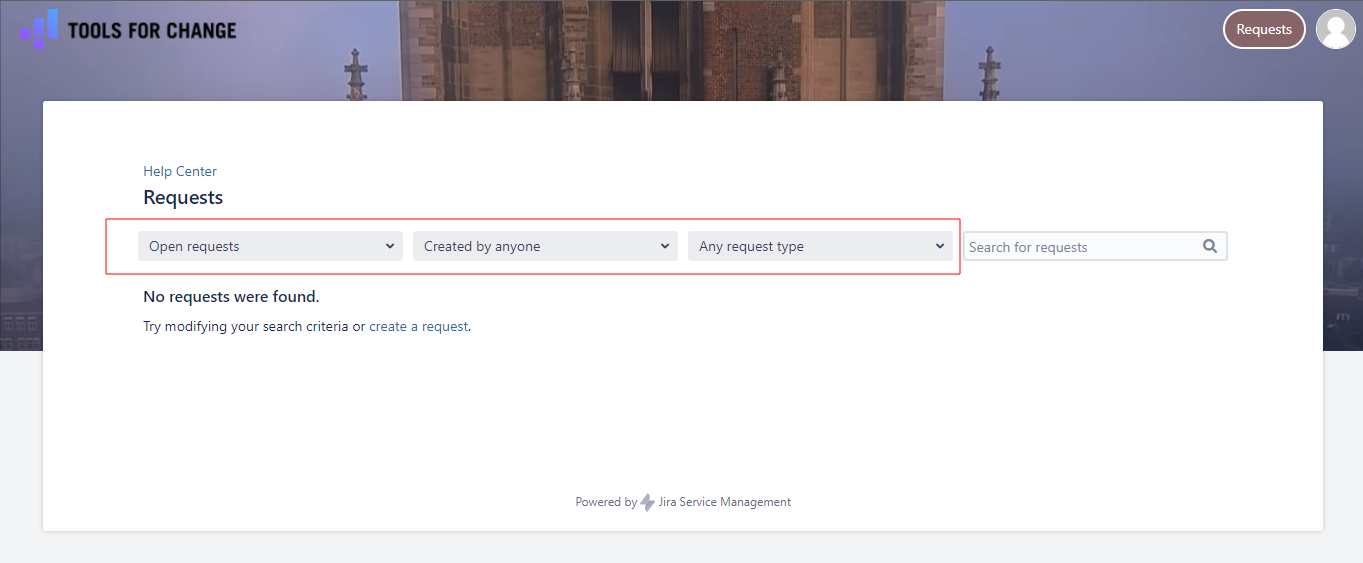Click the No requests were found message
This screenshot has width=1363, height=563.
(231, 296)
